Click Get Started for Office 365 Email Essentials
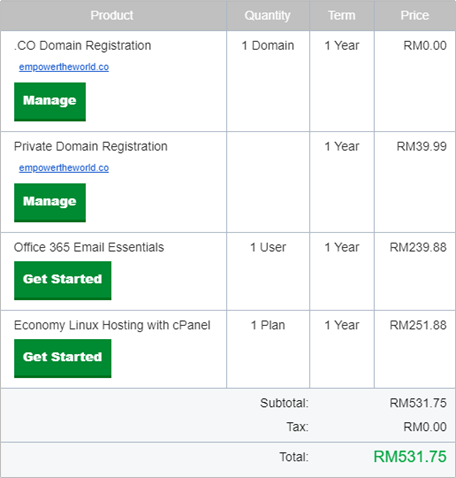The height and width of the screenshot is (478, 456). [63, 280]
